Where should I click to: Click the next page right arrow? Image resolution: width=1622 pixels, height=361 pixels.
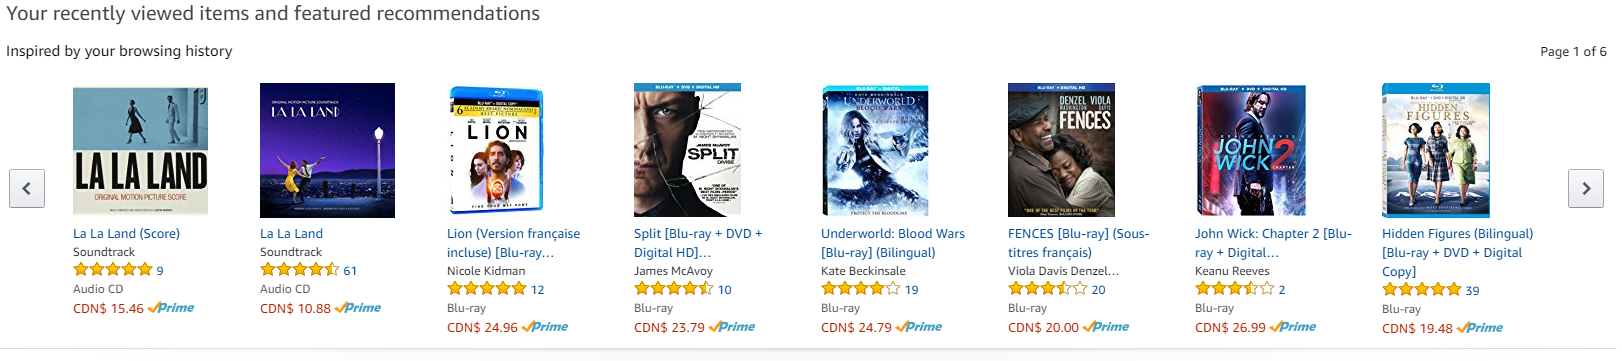tap(1586, 188)
